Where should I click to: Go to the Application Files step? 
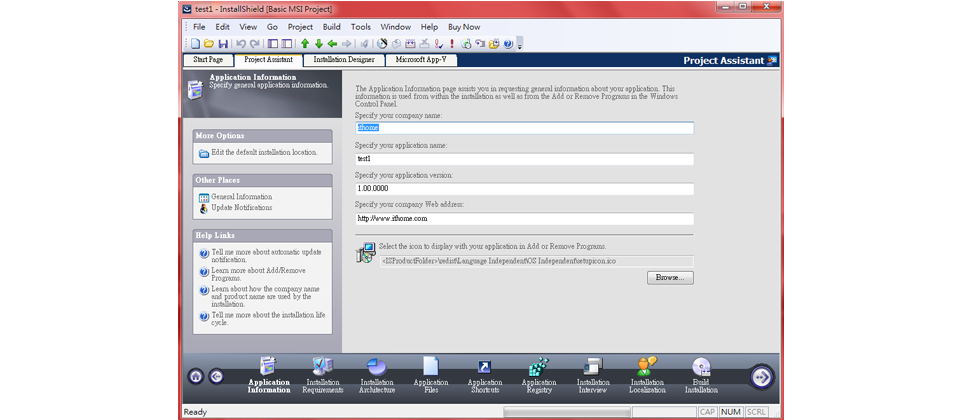(x=431, y=373)
